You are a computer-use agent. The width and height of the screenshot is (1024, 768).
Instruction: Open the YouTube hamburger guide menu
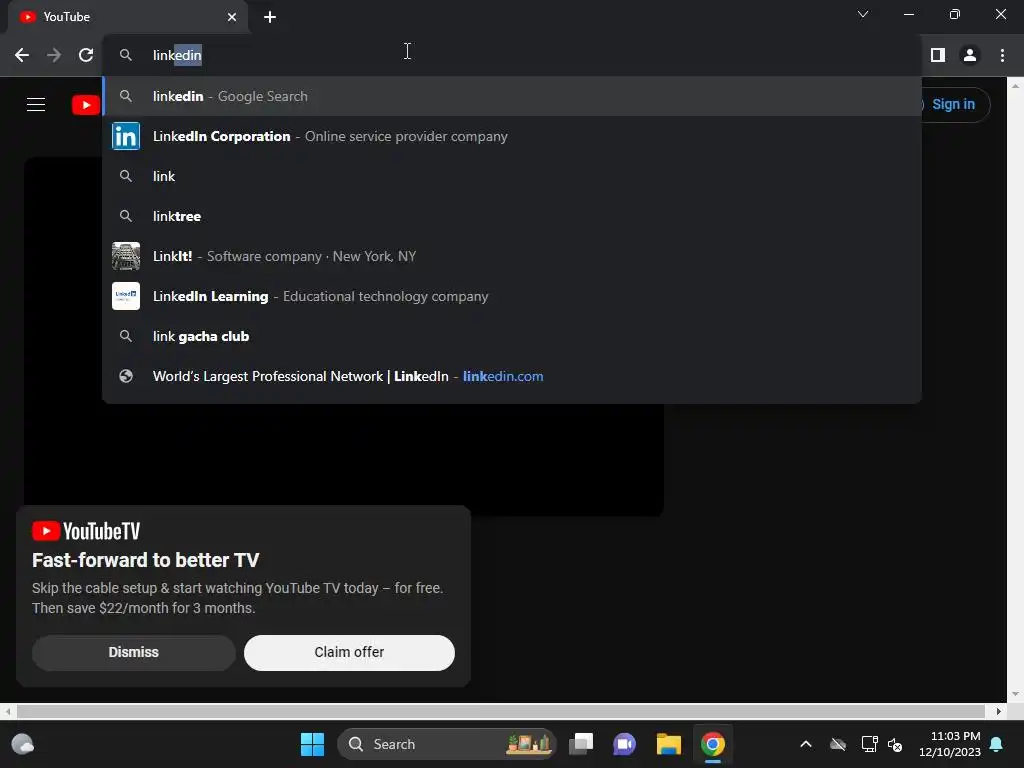(36, 104)
